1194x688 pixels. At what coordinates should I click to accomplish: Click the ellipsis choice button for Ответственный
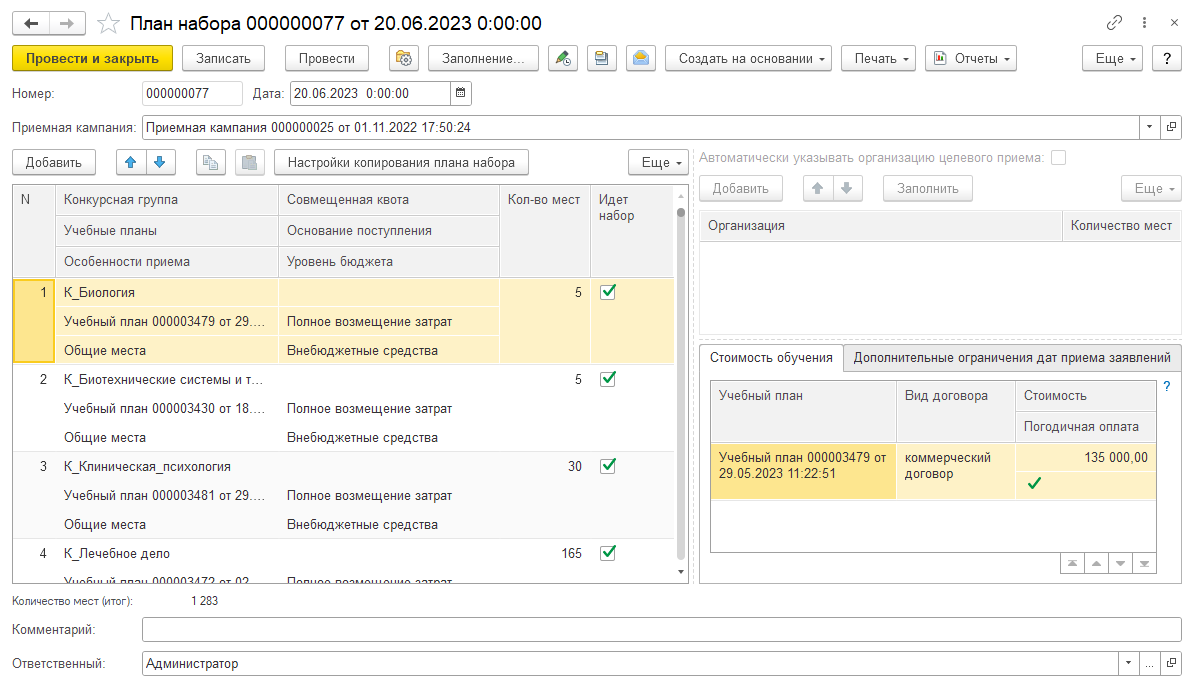[x=1150, y=663]
